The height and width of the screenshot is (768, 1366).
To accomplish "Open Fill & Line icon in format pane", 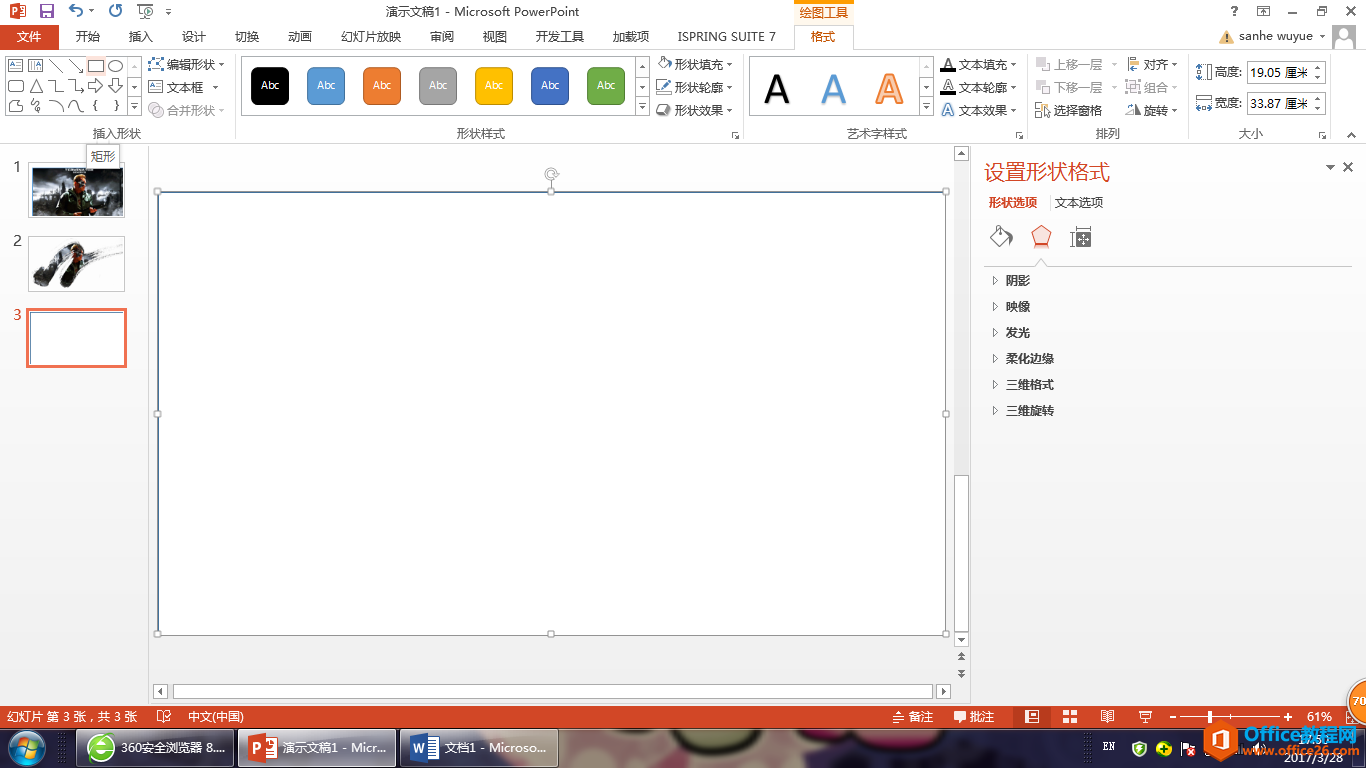I will (1001, 237).
